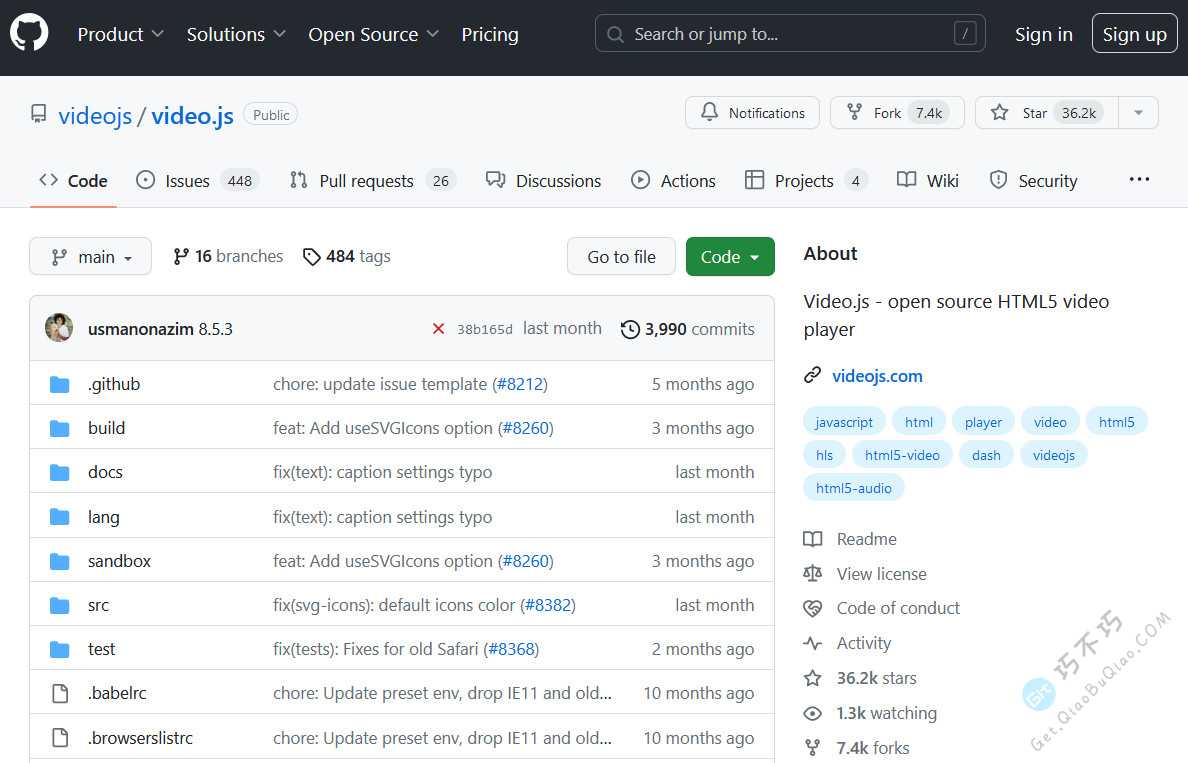This screenshot has height=763, width=1188.
Task: Click the GitHub Octocat logo
Action: [29, 33]
